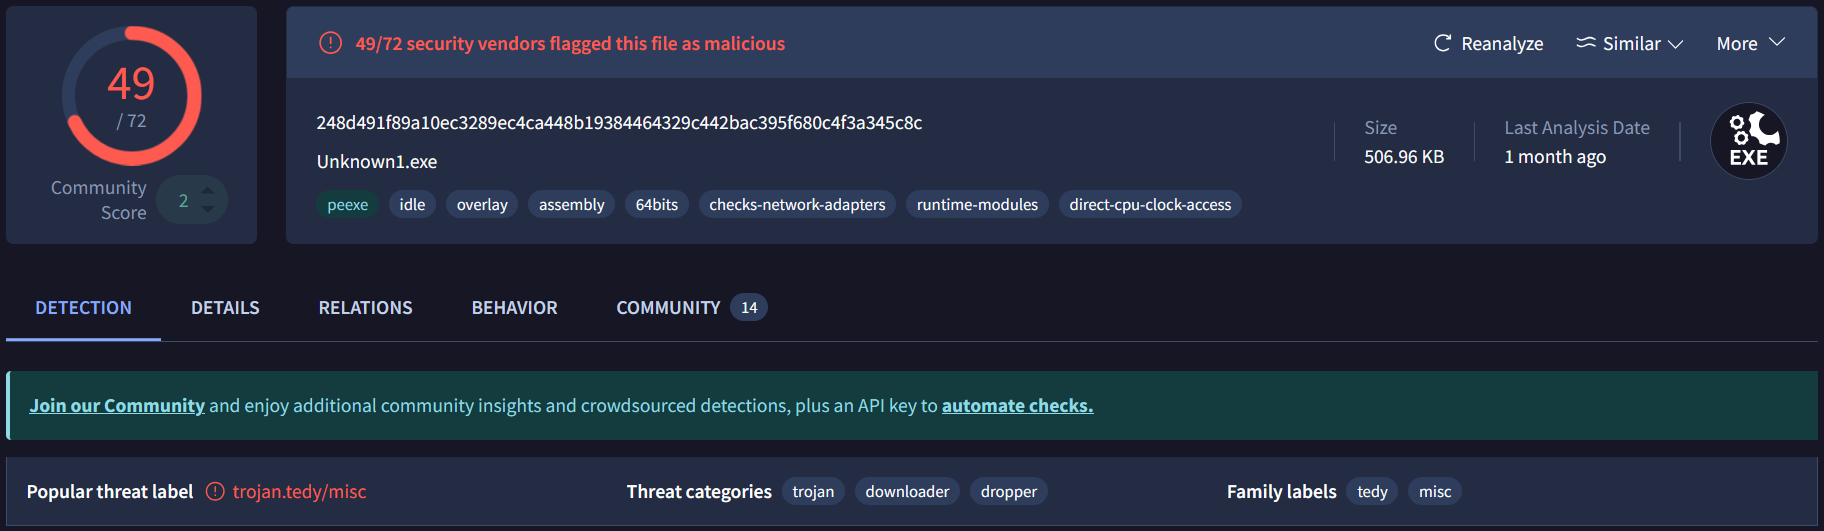Click the threat label warning icon
Image resolution: width=1824 pixels, height=531 pixels.
[x=215, y=491]
